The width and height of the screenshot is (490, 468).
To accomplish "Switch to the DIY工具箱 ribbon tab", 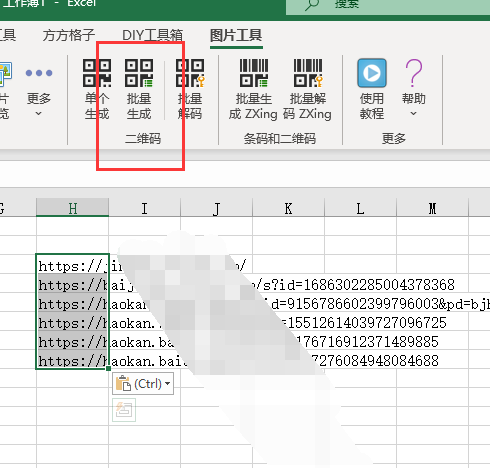I will [152, 35].
